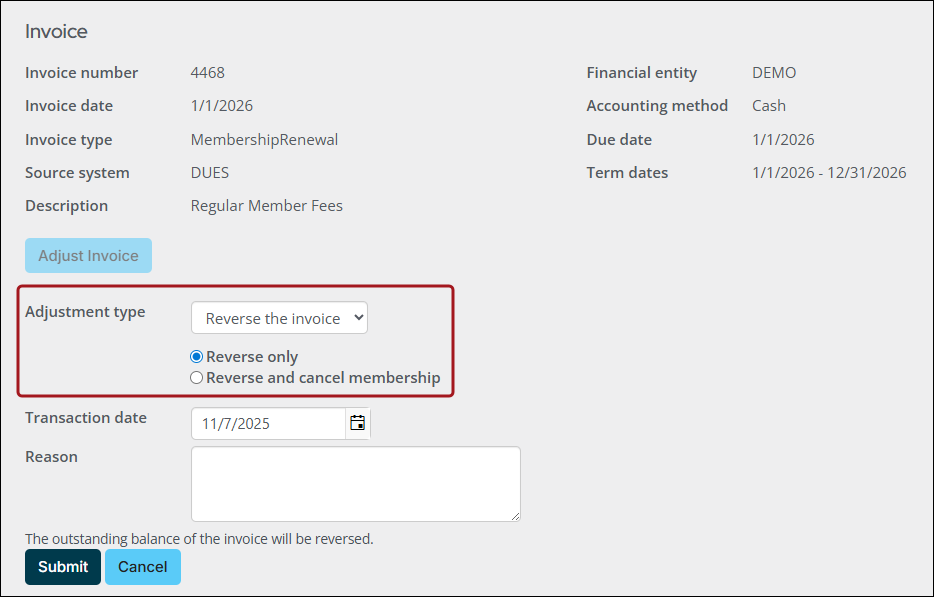Click the Adjust Invoice button
934x597 pixels.
point(88,255)
